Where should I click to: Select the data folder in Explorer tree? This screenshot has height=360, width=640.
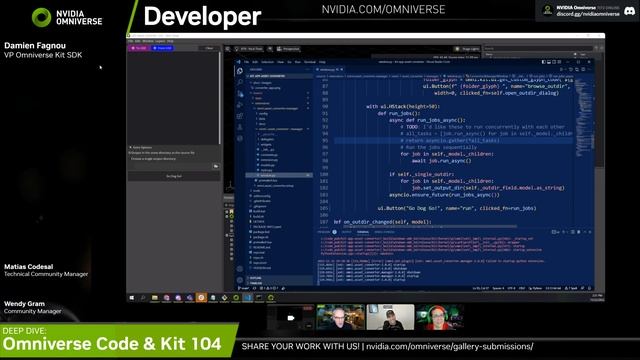262,119
